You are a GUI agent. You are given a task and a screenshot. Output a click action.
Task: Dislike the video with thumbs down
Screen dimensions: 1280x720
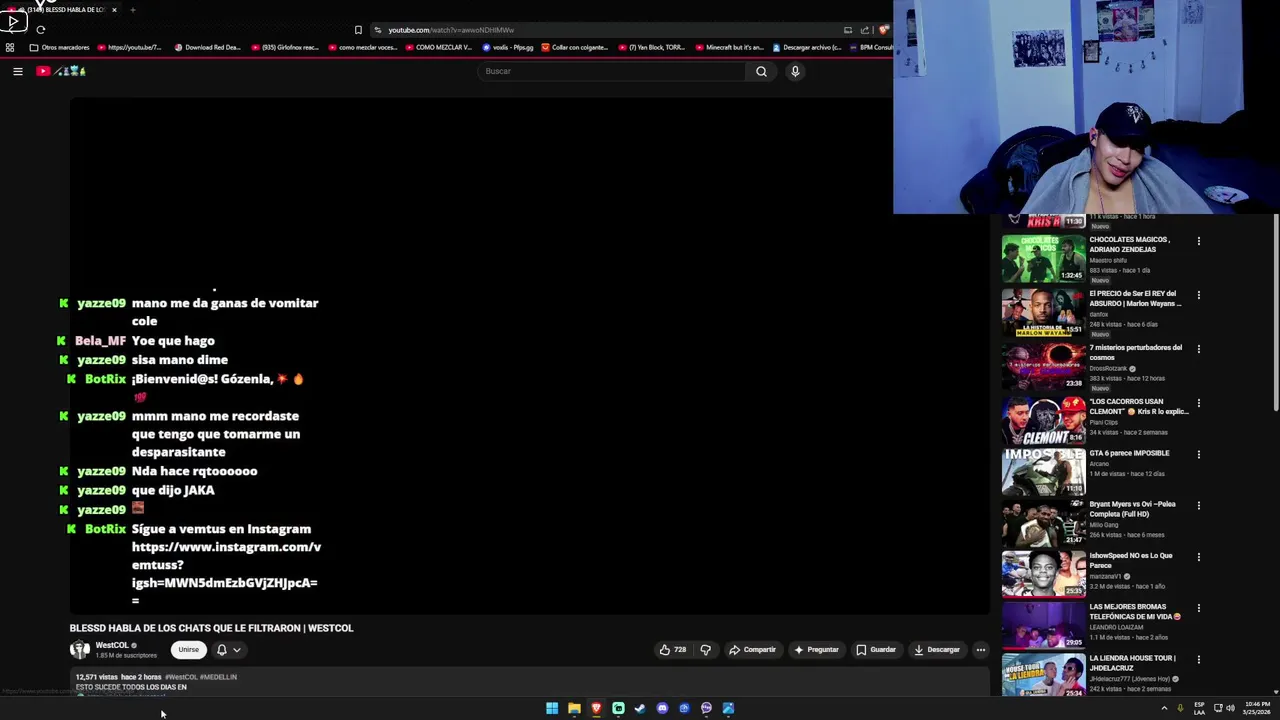706,650
